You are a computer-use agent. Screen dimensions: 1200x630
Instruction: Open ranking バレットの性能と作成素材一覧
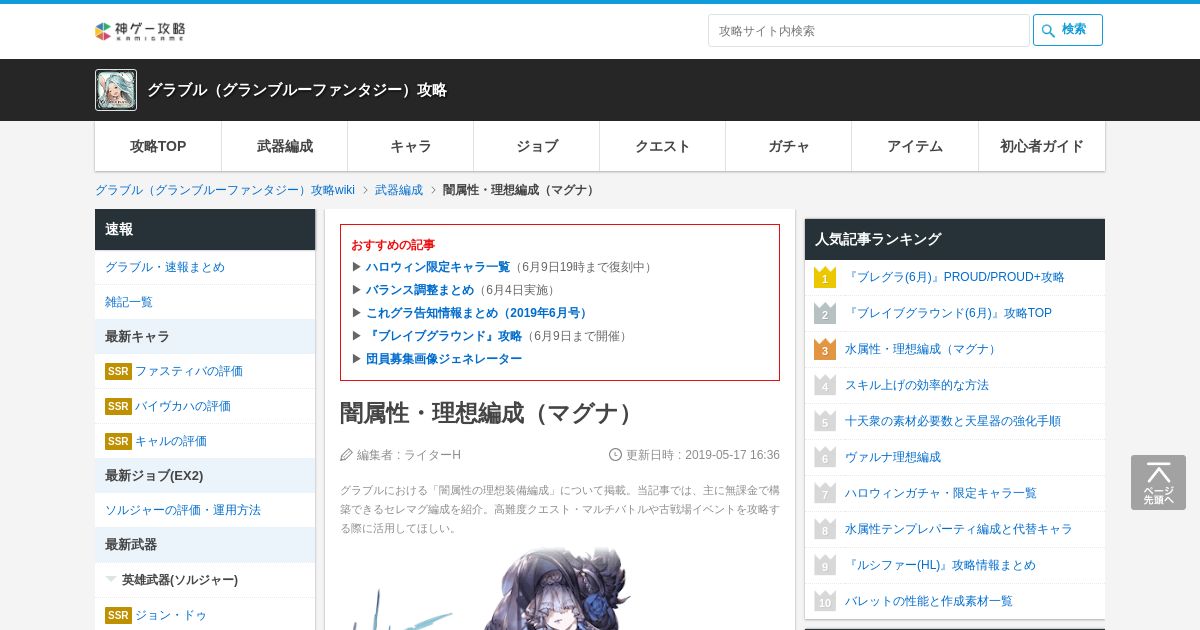pyautogui.click(x=929, y=601)
